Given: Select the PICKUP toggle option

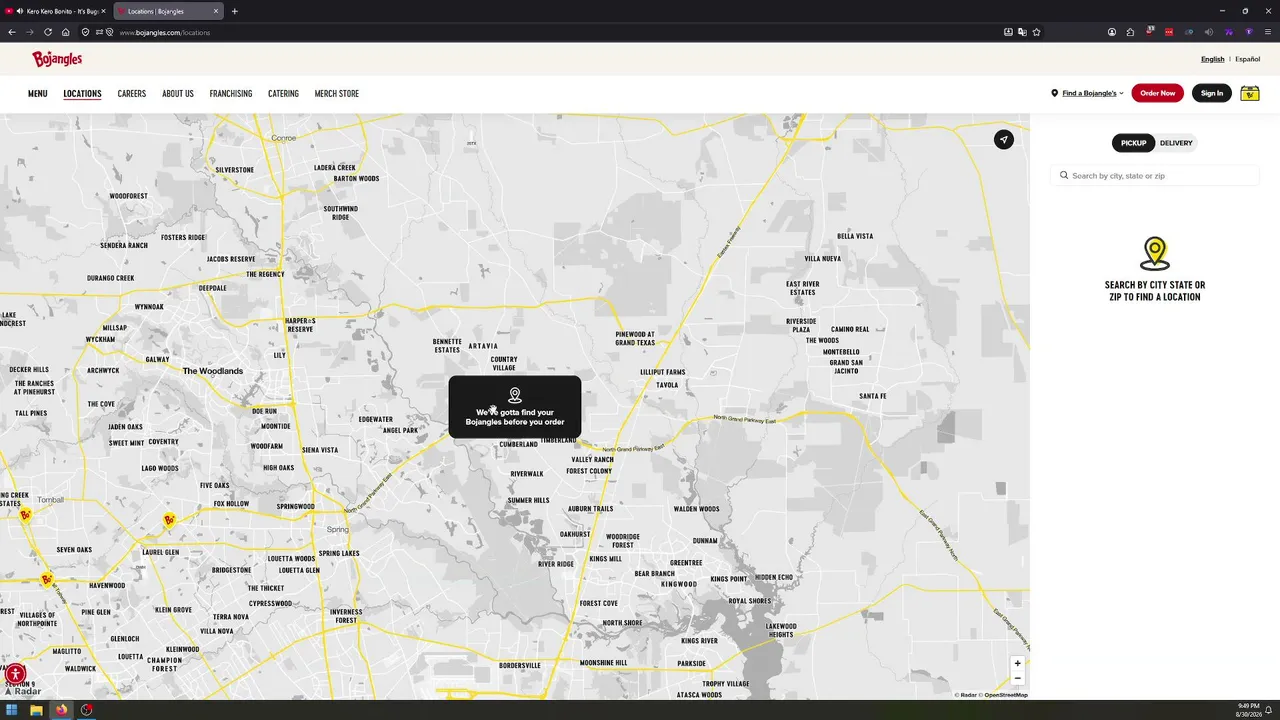Looking at the screenshot, I should pyautogui.click(x=1133, y=143).
